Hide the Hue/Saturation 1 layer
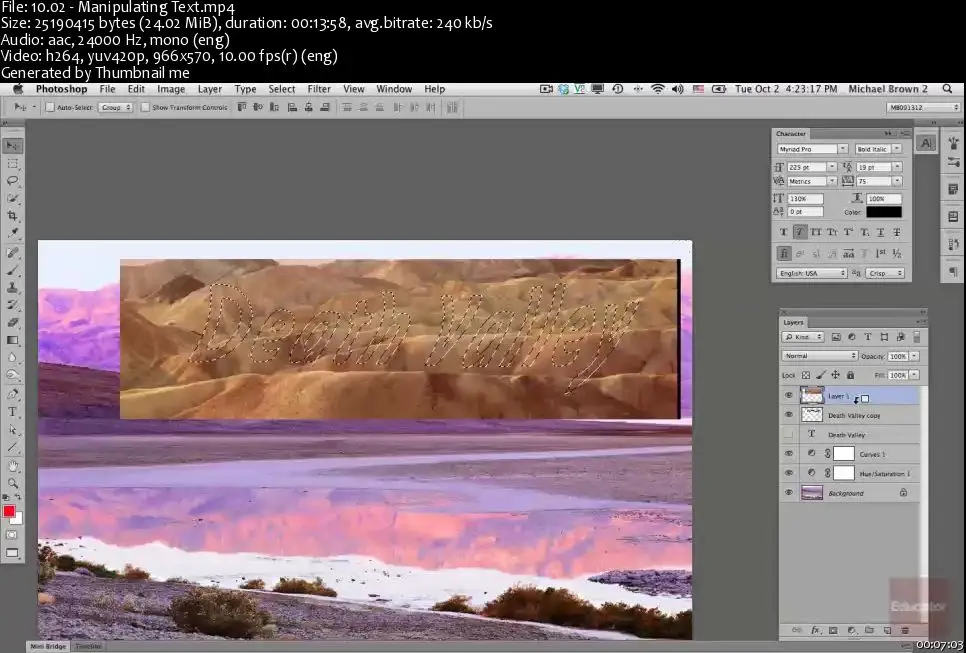 pos(789,473)
